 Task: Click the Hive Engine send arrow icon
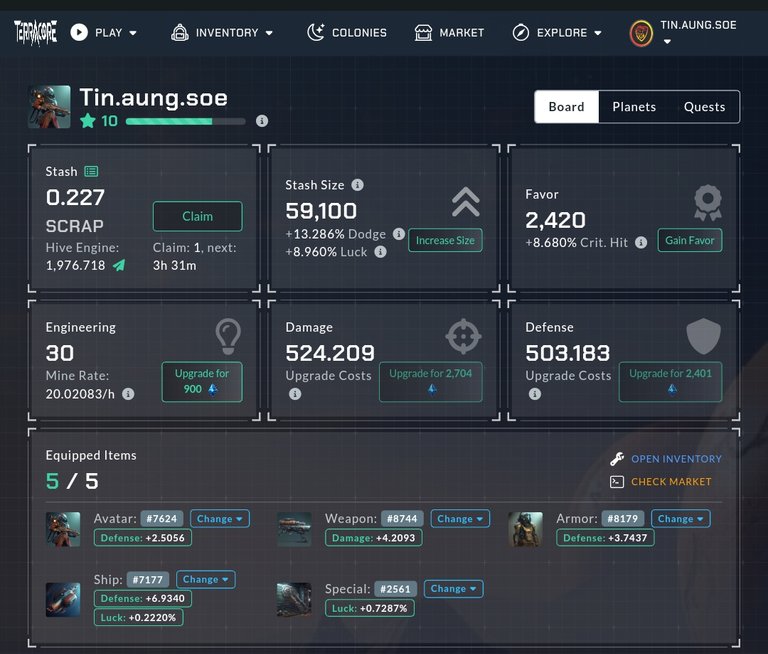coord(119,265)
